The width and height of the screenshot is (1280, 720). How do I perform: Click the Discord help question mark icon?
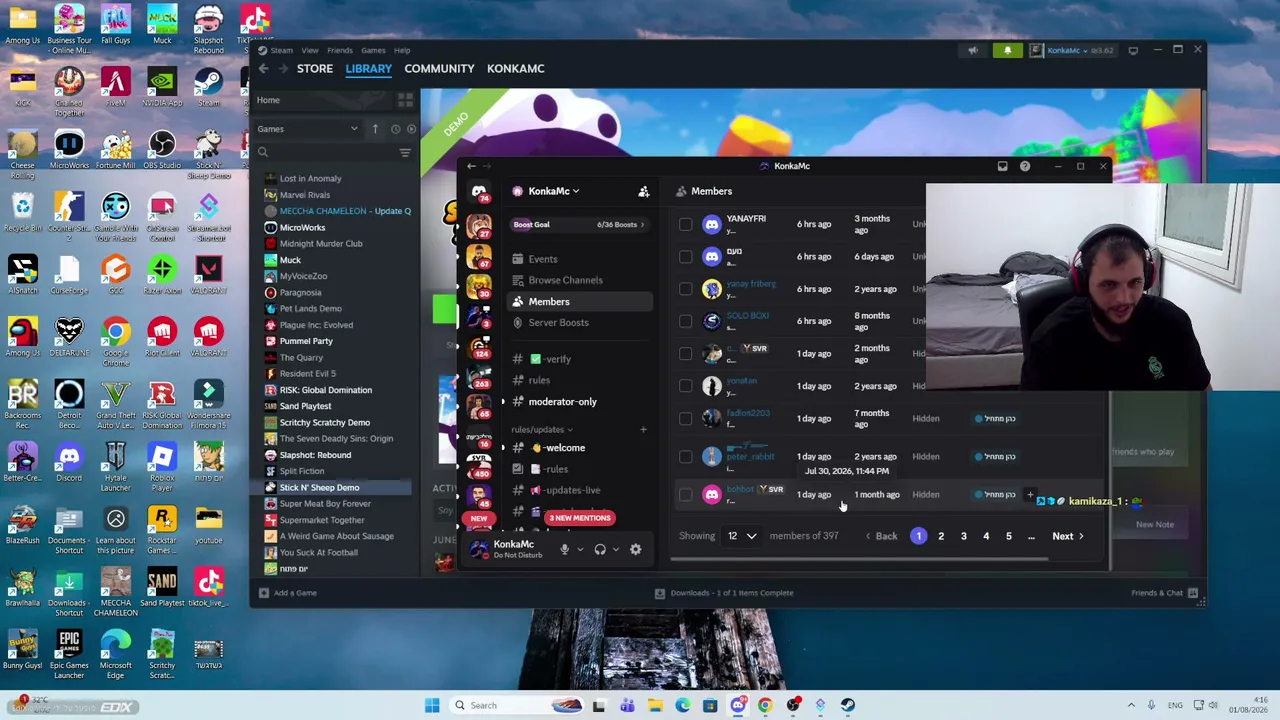coord(1025,166)
